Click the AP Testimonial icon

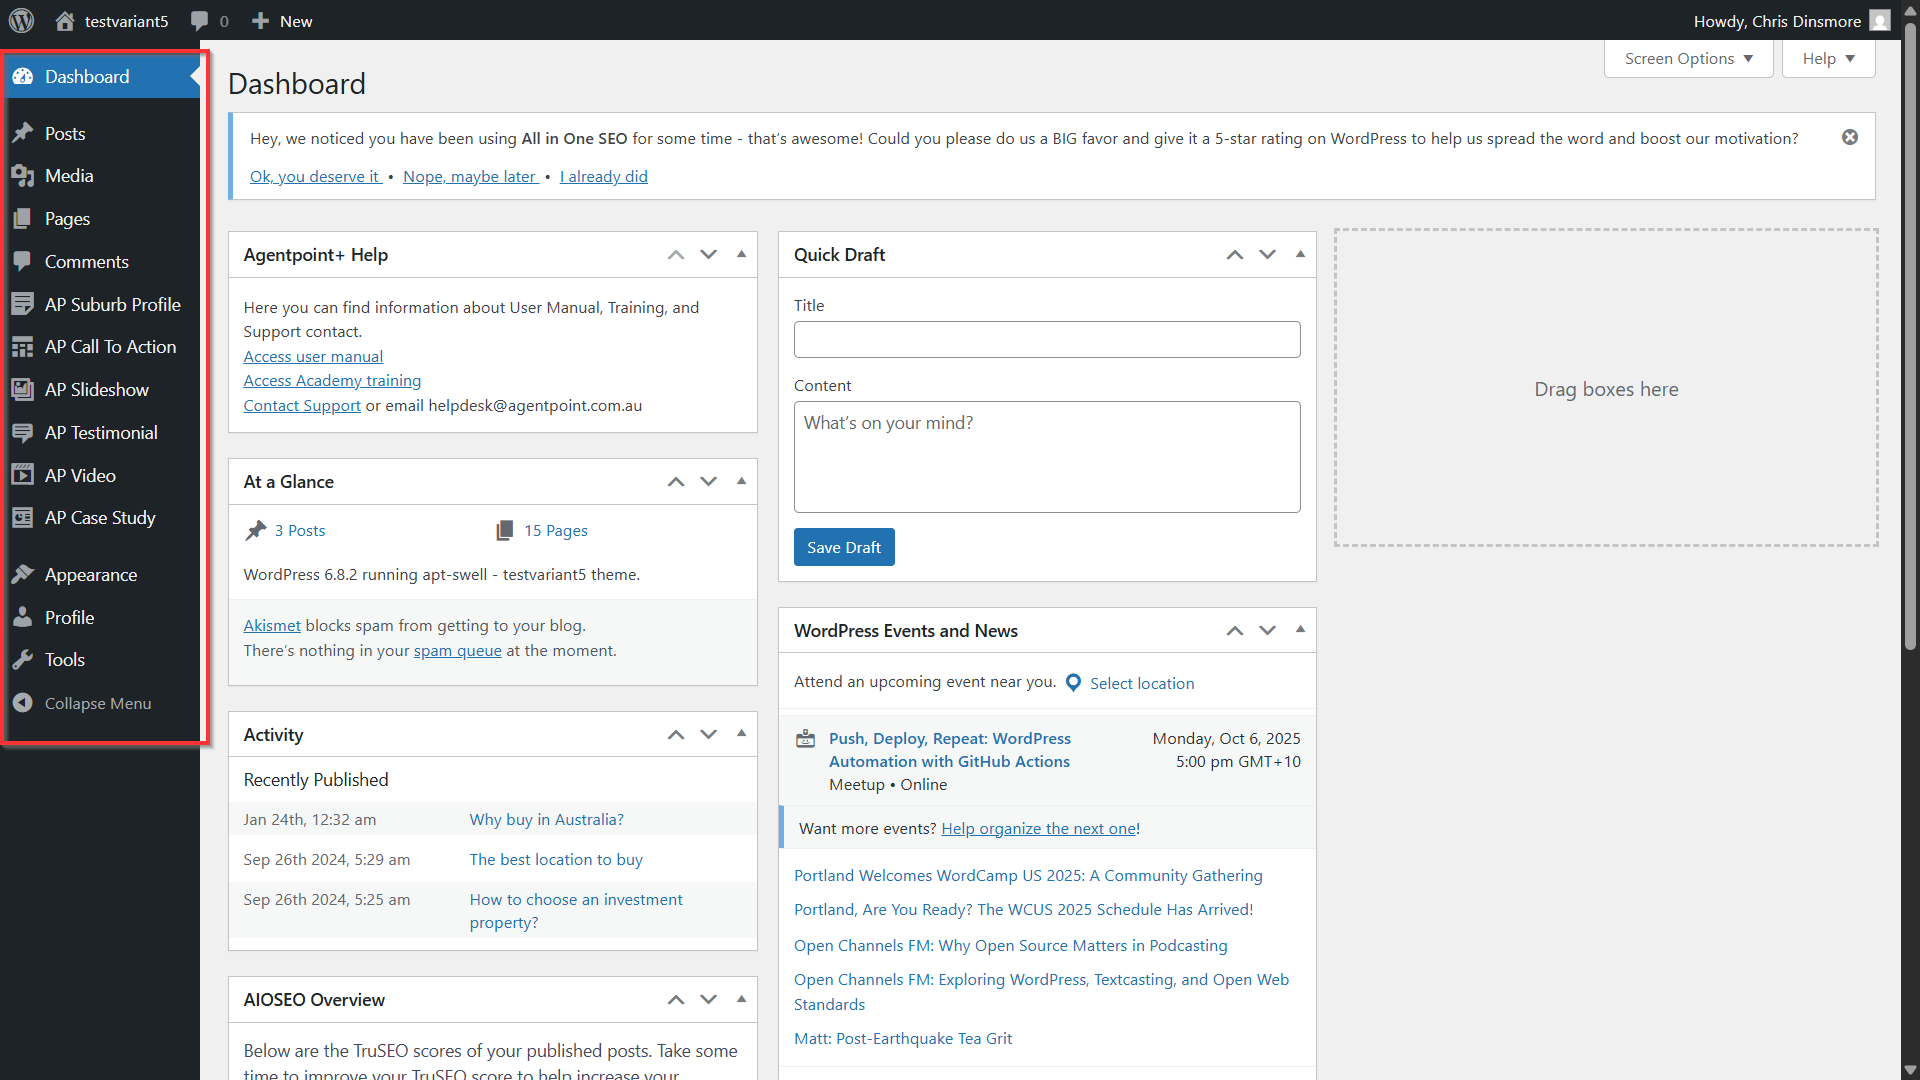click(23, 433)
